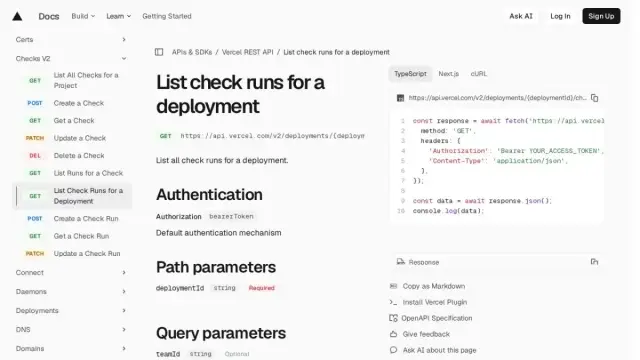This screenshot has height=360, width=640.
Task: Toggle the sidebar panel icon near breadcrumbs
Action: (x=159, y=52)
